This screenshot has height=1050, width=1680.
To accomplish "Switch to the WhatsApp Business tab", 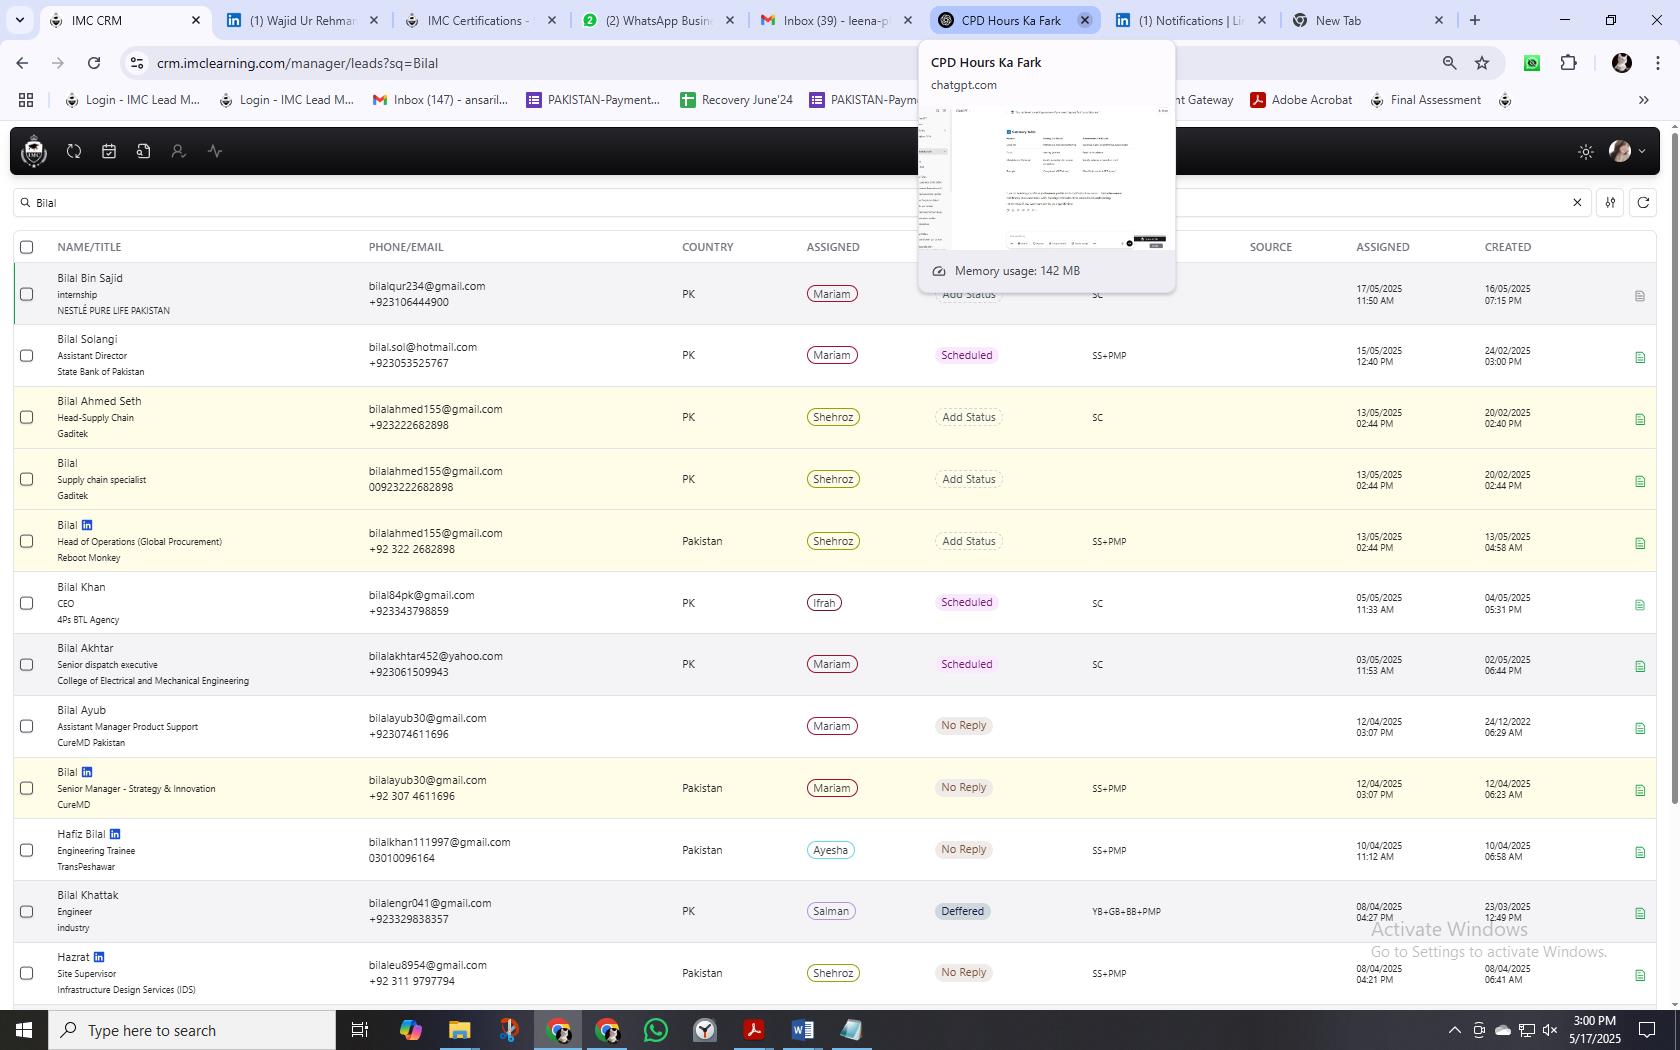I will coord(657,20).
